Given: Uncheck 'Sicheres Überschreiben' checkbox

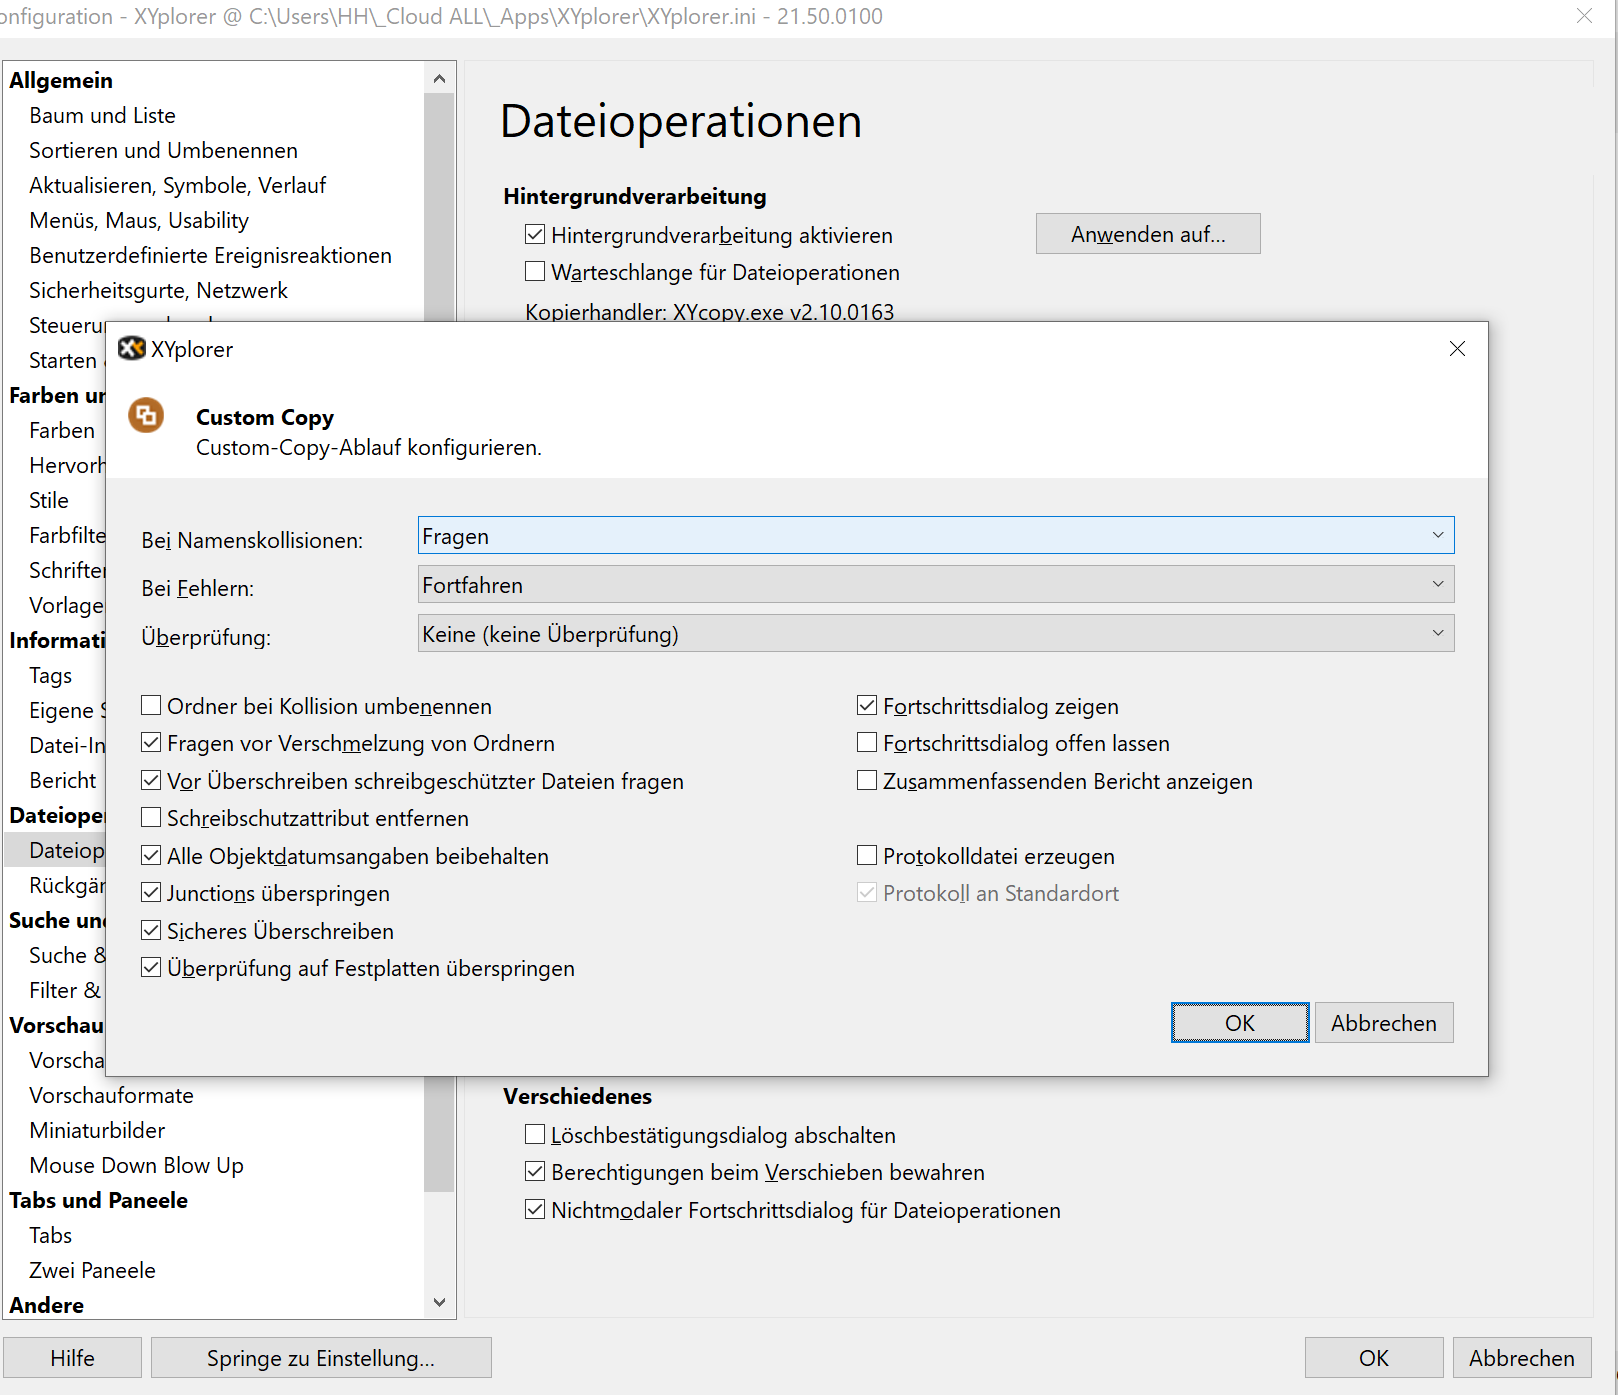Looking at the screenshot, I should [152, 931].
